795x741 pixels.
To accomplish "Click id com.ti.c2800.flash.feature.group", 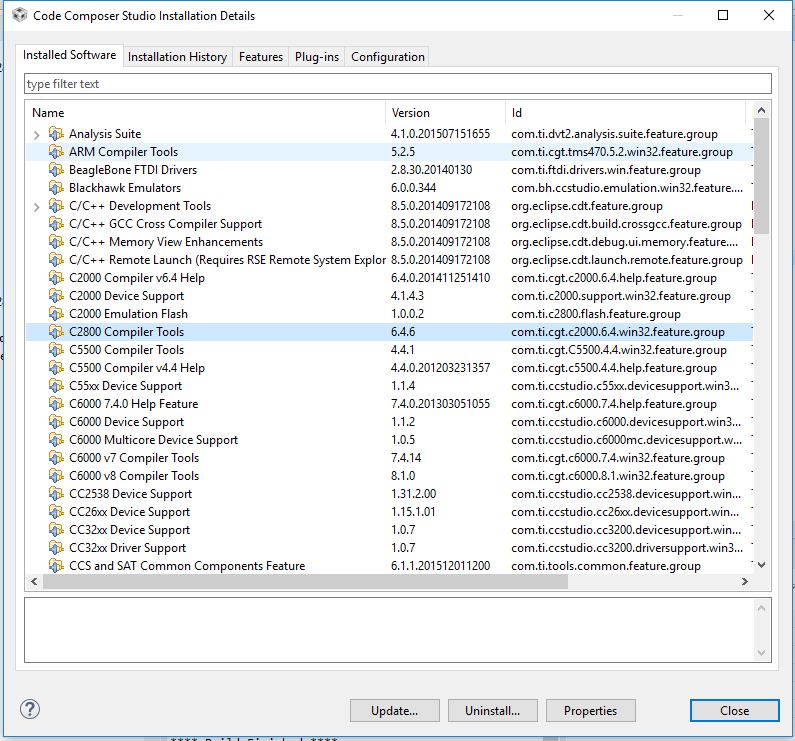I will click(x=596, y=314).
